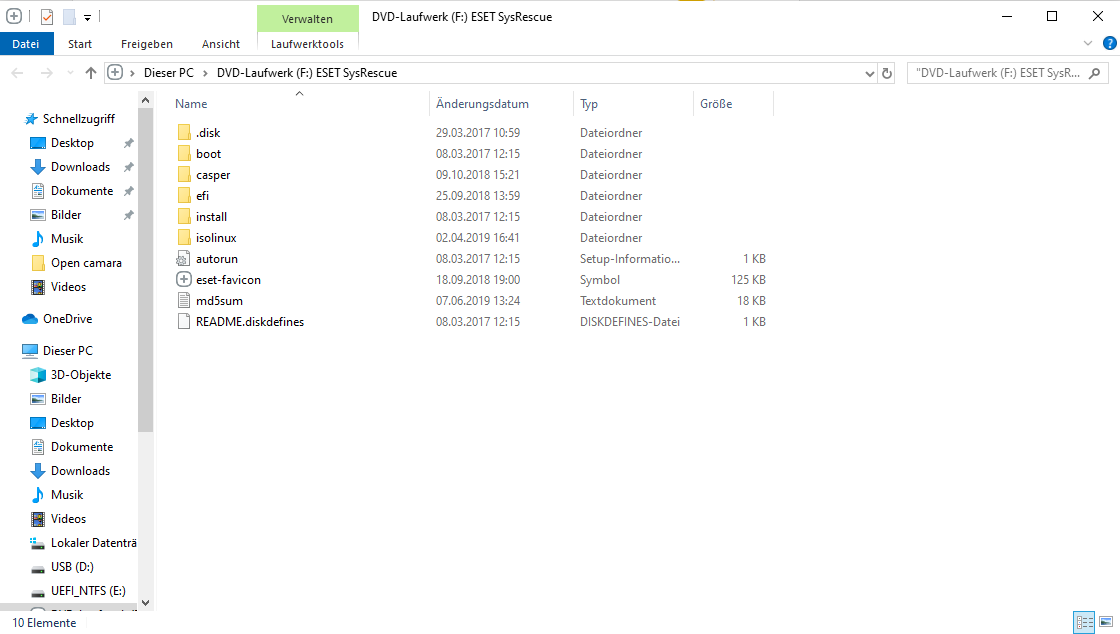1120x634 pixels.
Task: Expand the ribbon with the chevron
Action: [1087, 44]
